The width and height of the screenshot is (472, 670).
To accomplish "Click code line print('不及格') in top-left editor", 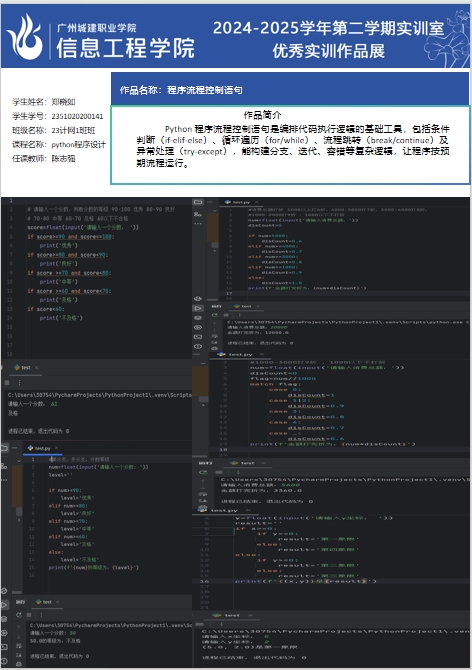I will (x=61, y=318).
